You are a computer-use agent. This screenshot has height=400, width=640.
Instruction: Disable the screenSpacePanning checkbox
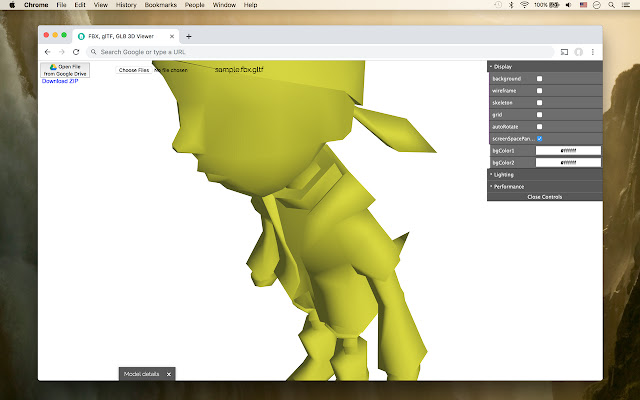tap(540, 139)
